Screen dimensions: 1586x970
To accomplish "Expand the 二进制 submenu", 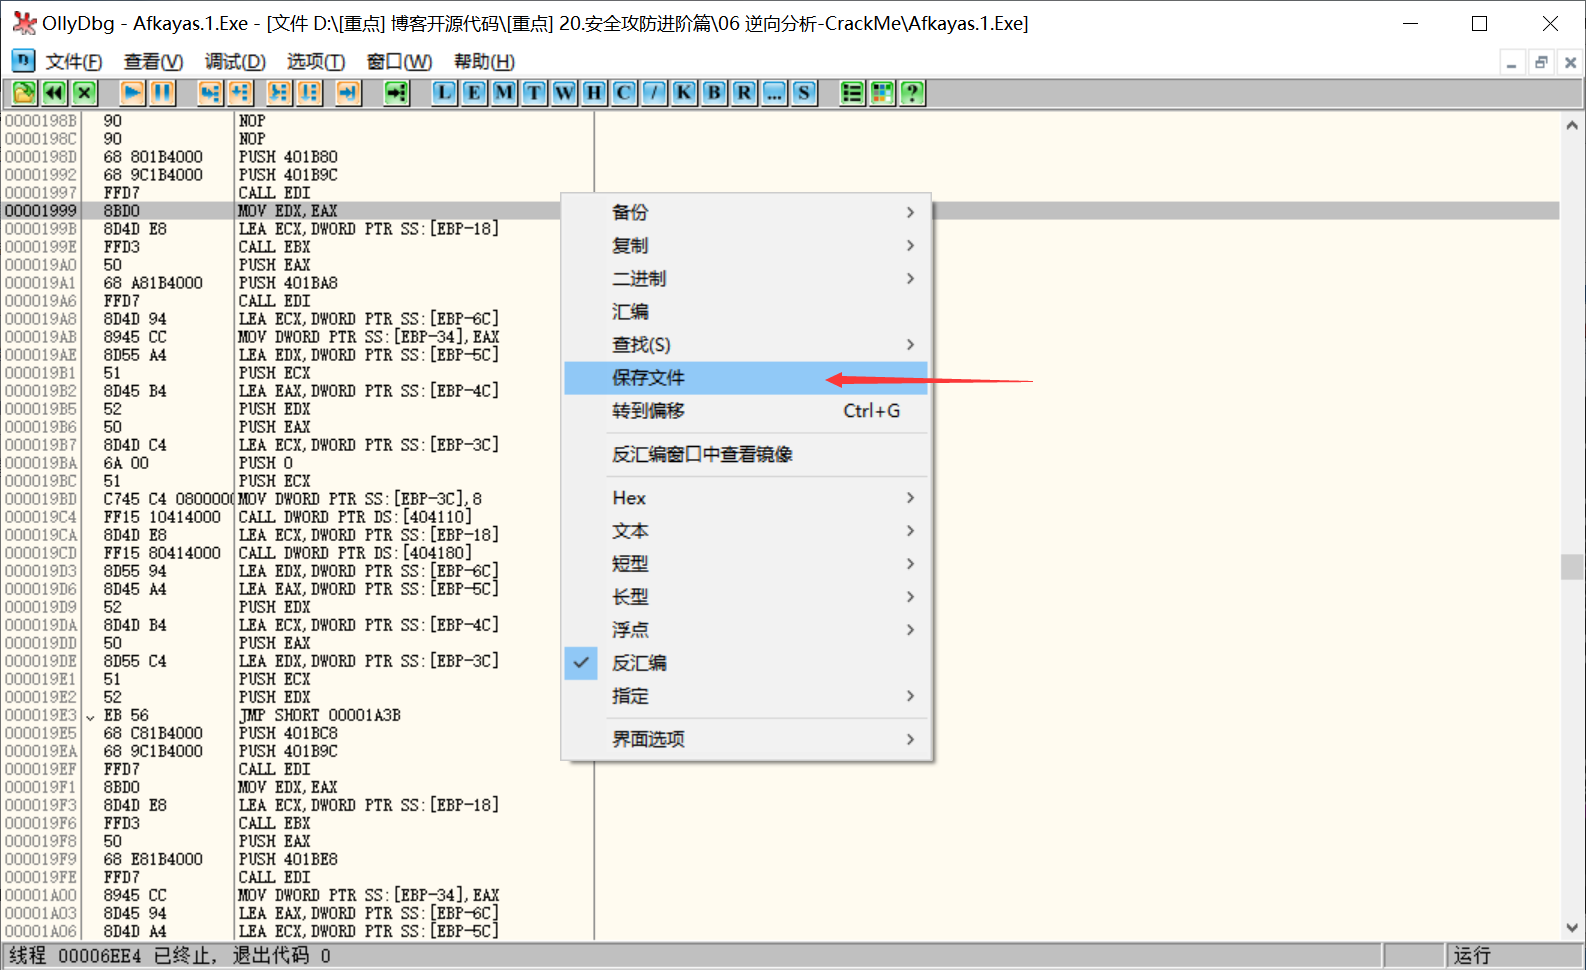I will (746, 278).
